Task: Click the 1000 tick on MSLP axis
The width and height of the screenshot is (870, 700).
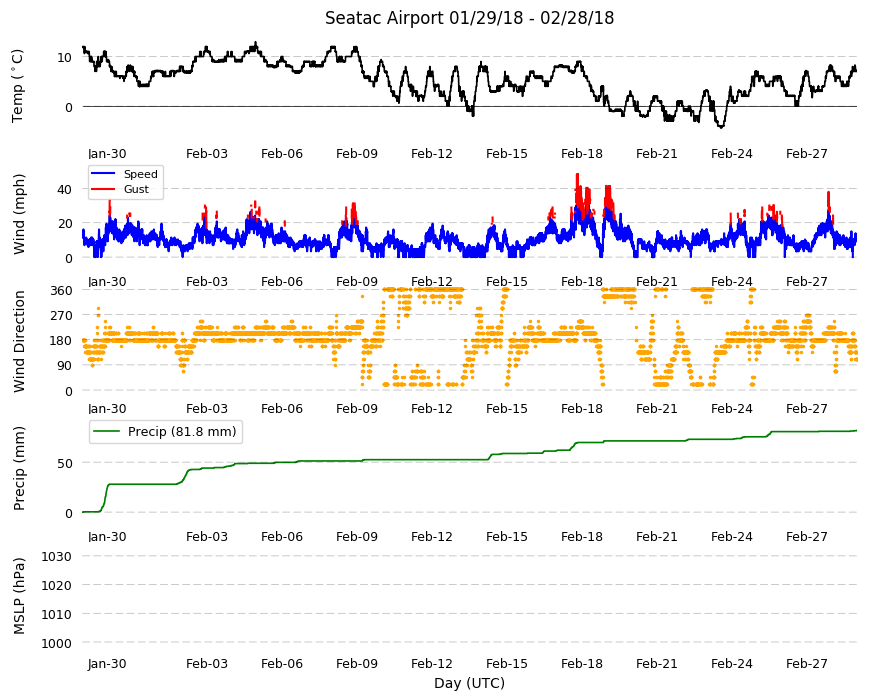Action: [x=57, y=643]
